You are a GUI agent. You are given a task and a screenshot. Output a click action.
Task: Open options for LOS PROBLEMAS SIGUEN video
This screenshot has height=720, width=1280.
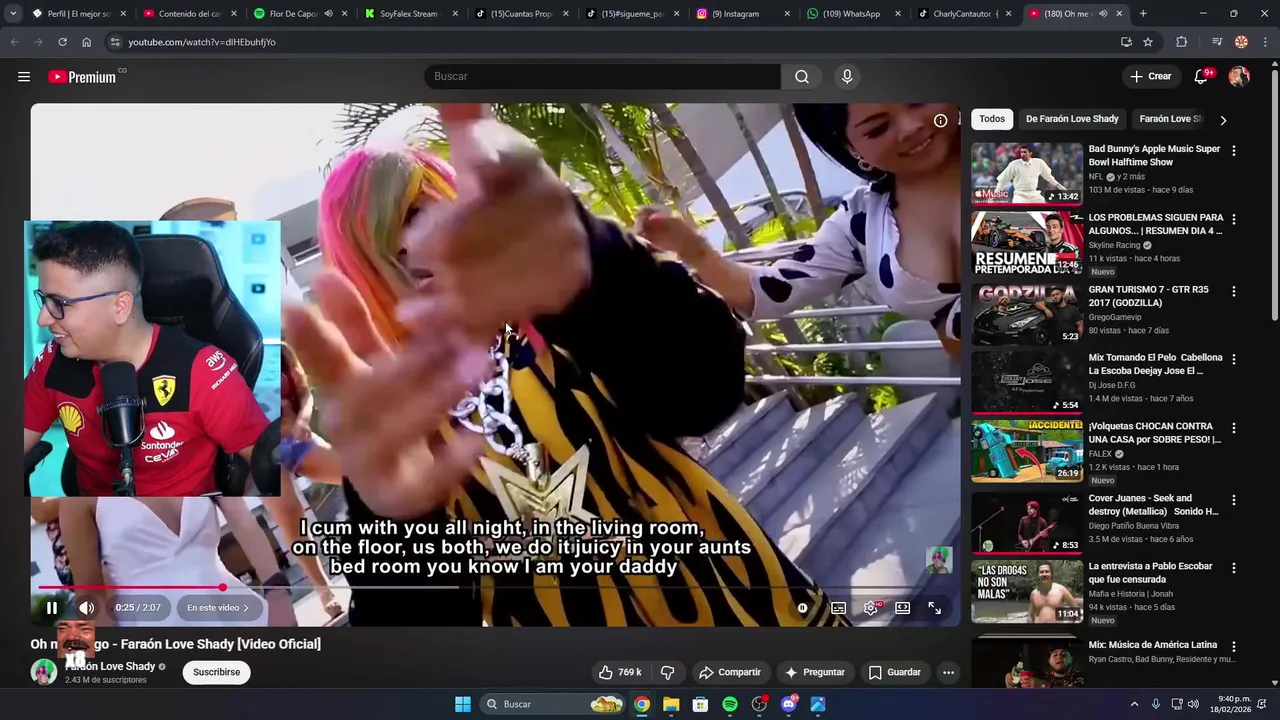[1233, 219]
